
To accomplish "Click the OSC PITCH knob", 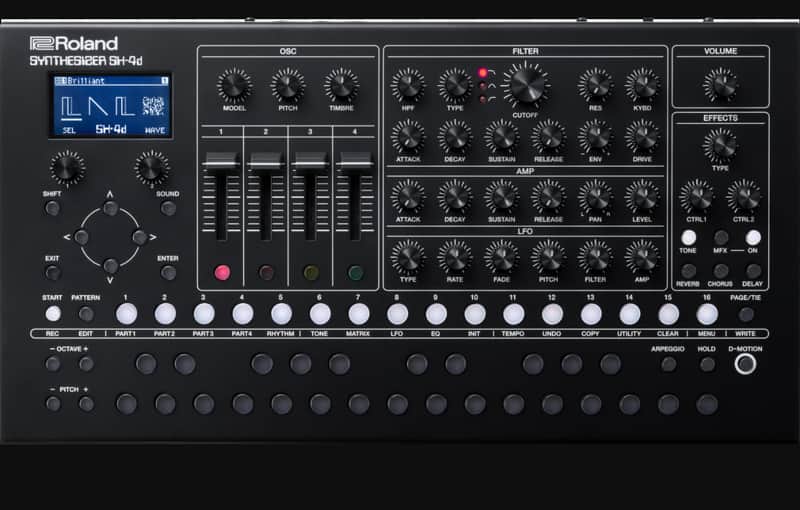I will [288, 86].
